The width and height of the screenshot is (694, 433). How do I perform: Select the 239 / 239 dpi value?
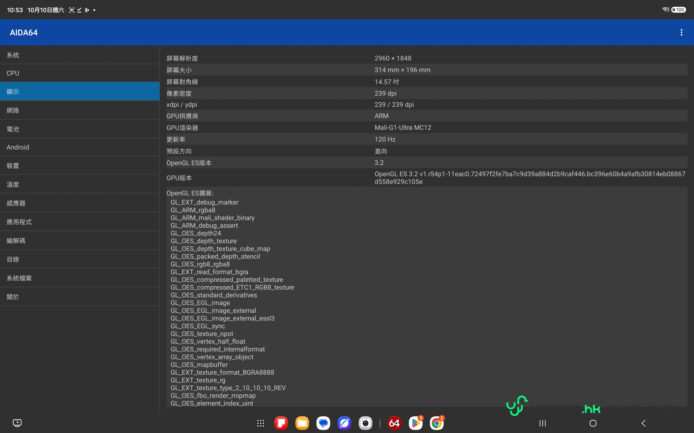point(394,105)
